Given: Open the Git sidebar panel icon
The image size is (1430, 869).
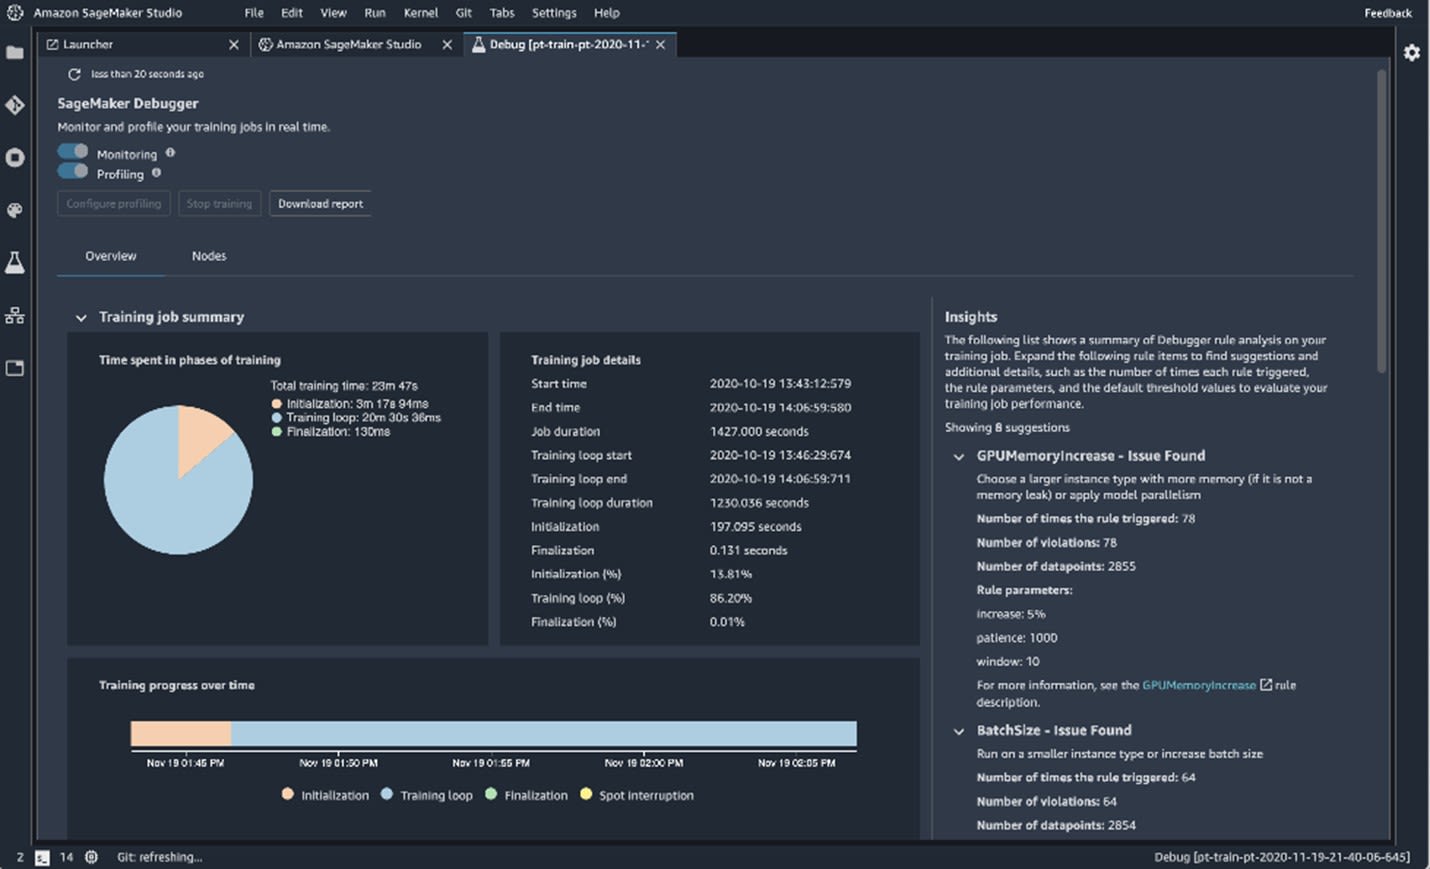Looking at the screenshot, I should click(15, 105).
